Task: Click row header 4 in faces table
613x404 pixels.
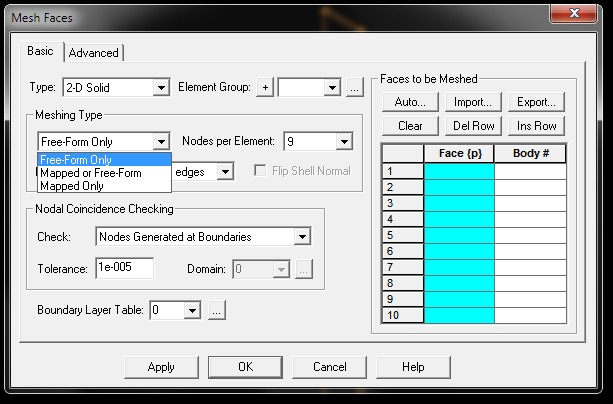Action: pyautogui.click(x=403, y=219)
